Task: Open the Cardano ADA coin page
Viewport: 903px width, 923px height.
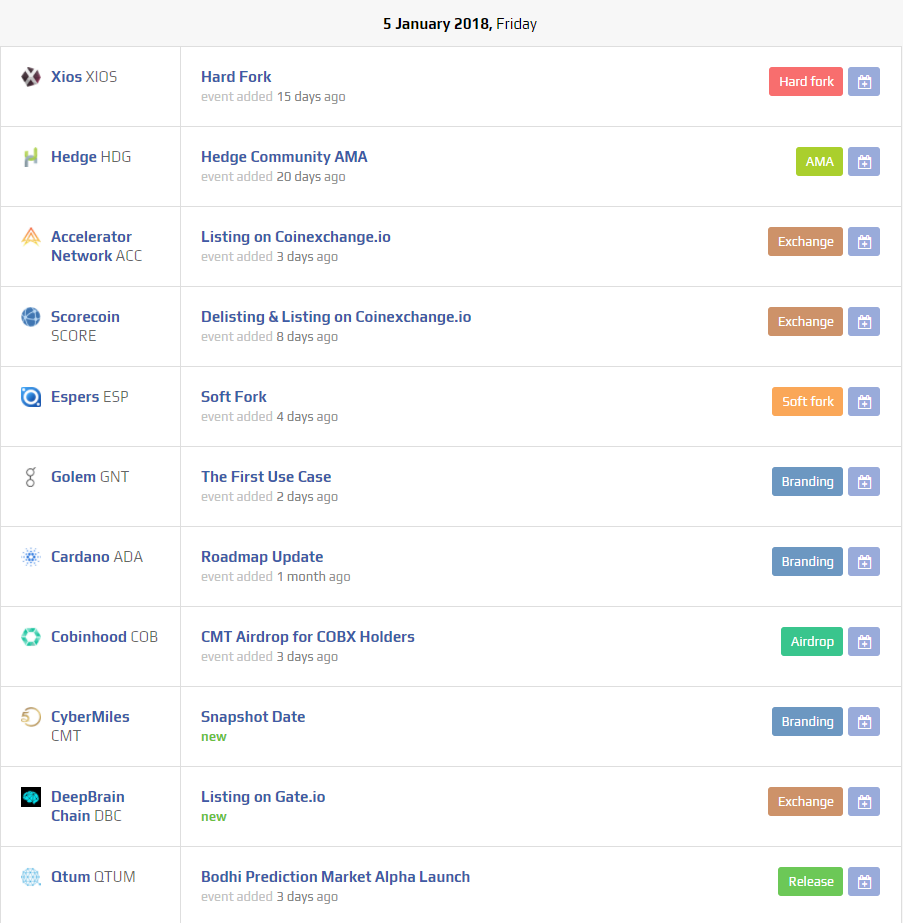Action: pos(97,557)
